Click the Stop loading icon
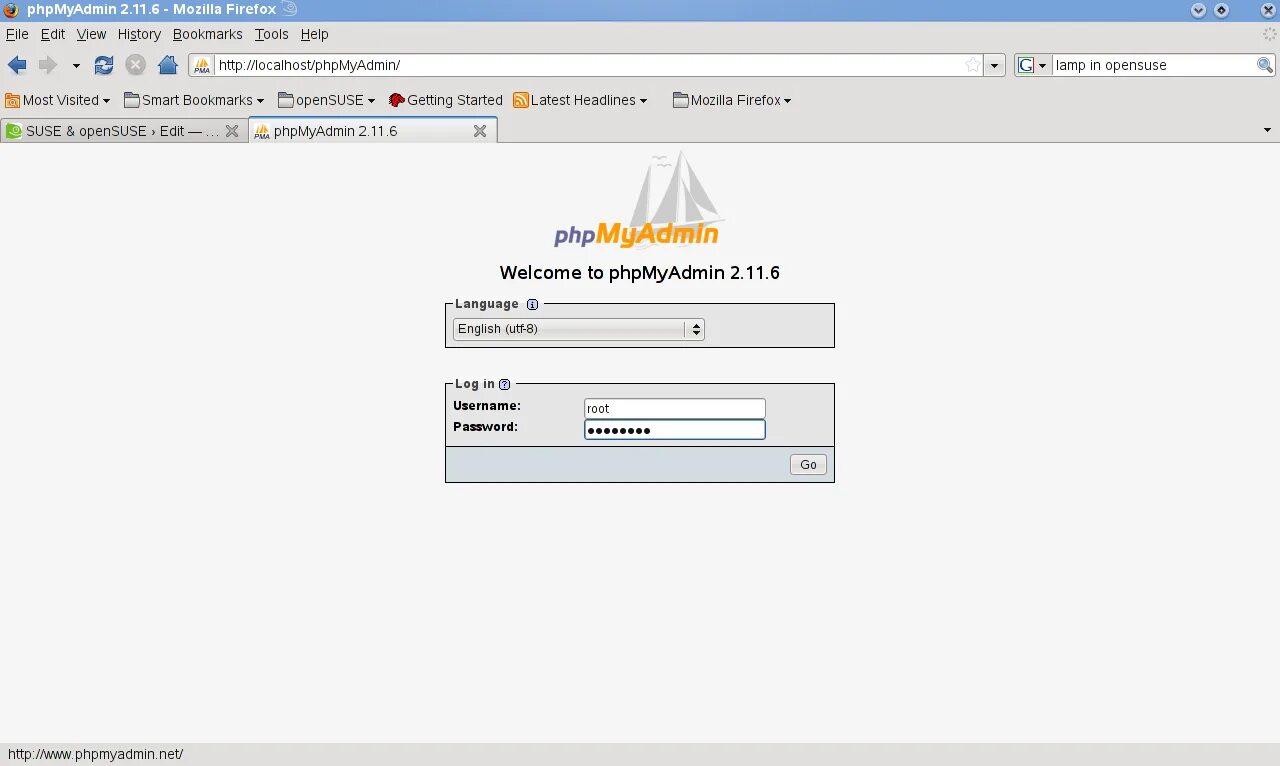This screenshot has height=766, width=1280. tap(135, 65)
